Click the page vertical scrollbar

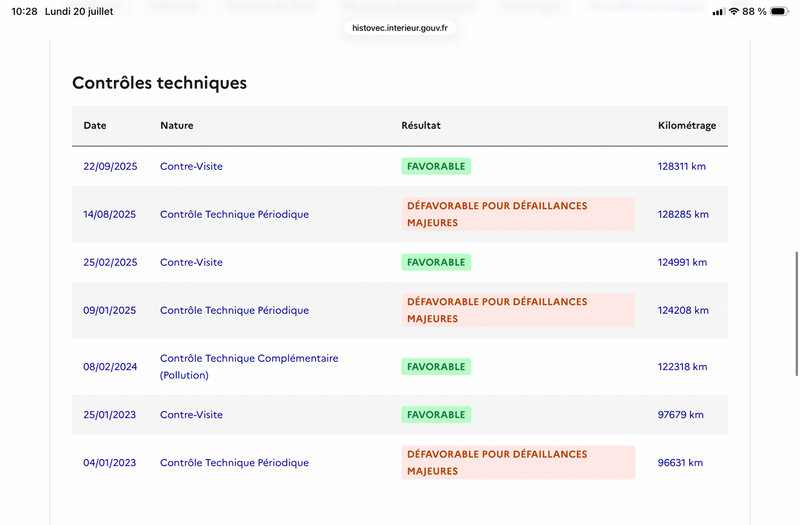tap(796, 313)
